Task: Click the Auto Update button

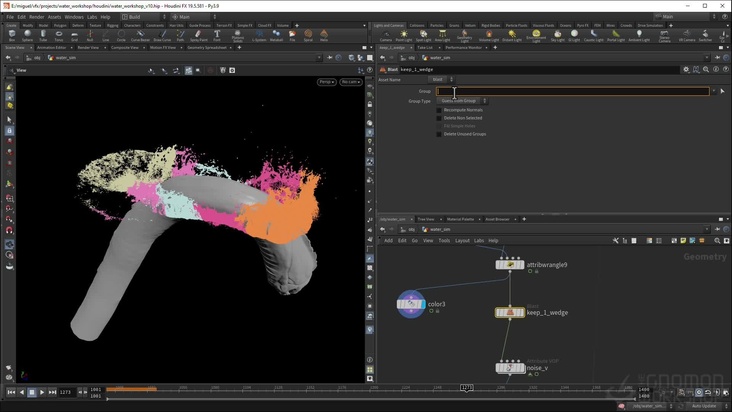Action: tap(703, 406)
